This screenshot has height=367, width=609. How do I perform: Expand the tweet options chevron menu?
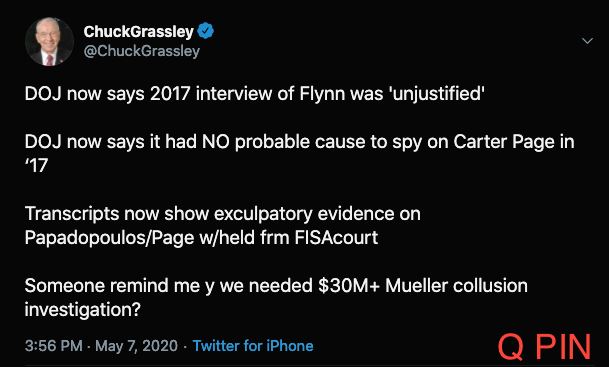pyautogui.click(x=587, y=41)
